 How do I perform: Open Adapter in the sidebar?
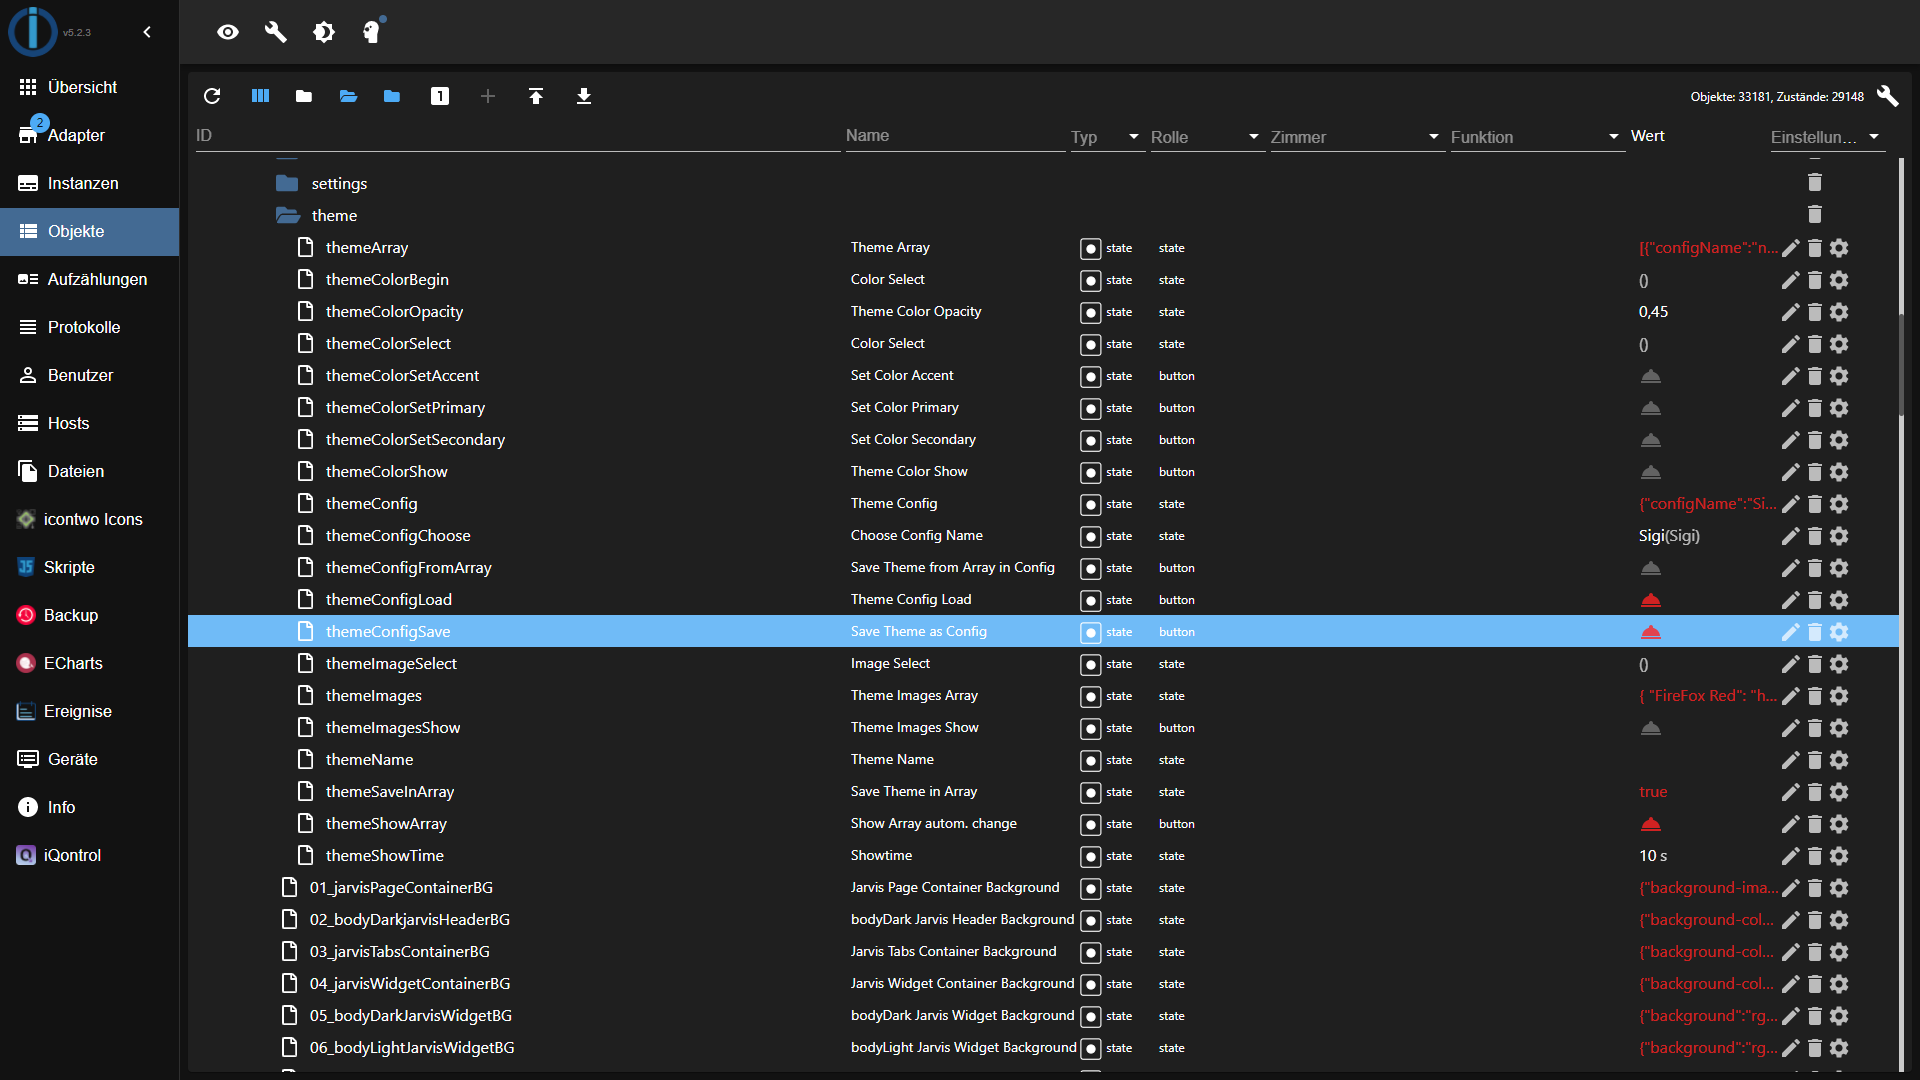point(89,136)
